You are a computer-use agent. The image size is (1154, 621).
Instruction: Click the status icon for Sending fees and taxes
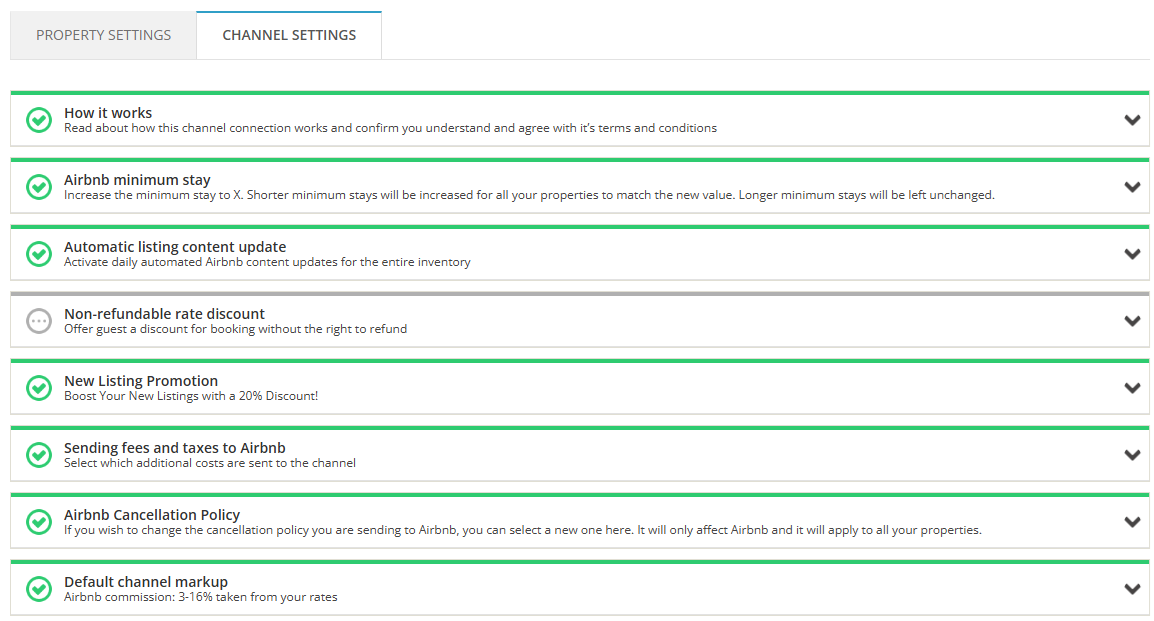pyautogui.click(x=39, y=455)
